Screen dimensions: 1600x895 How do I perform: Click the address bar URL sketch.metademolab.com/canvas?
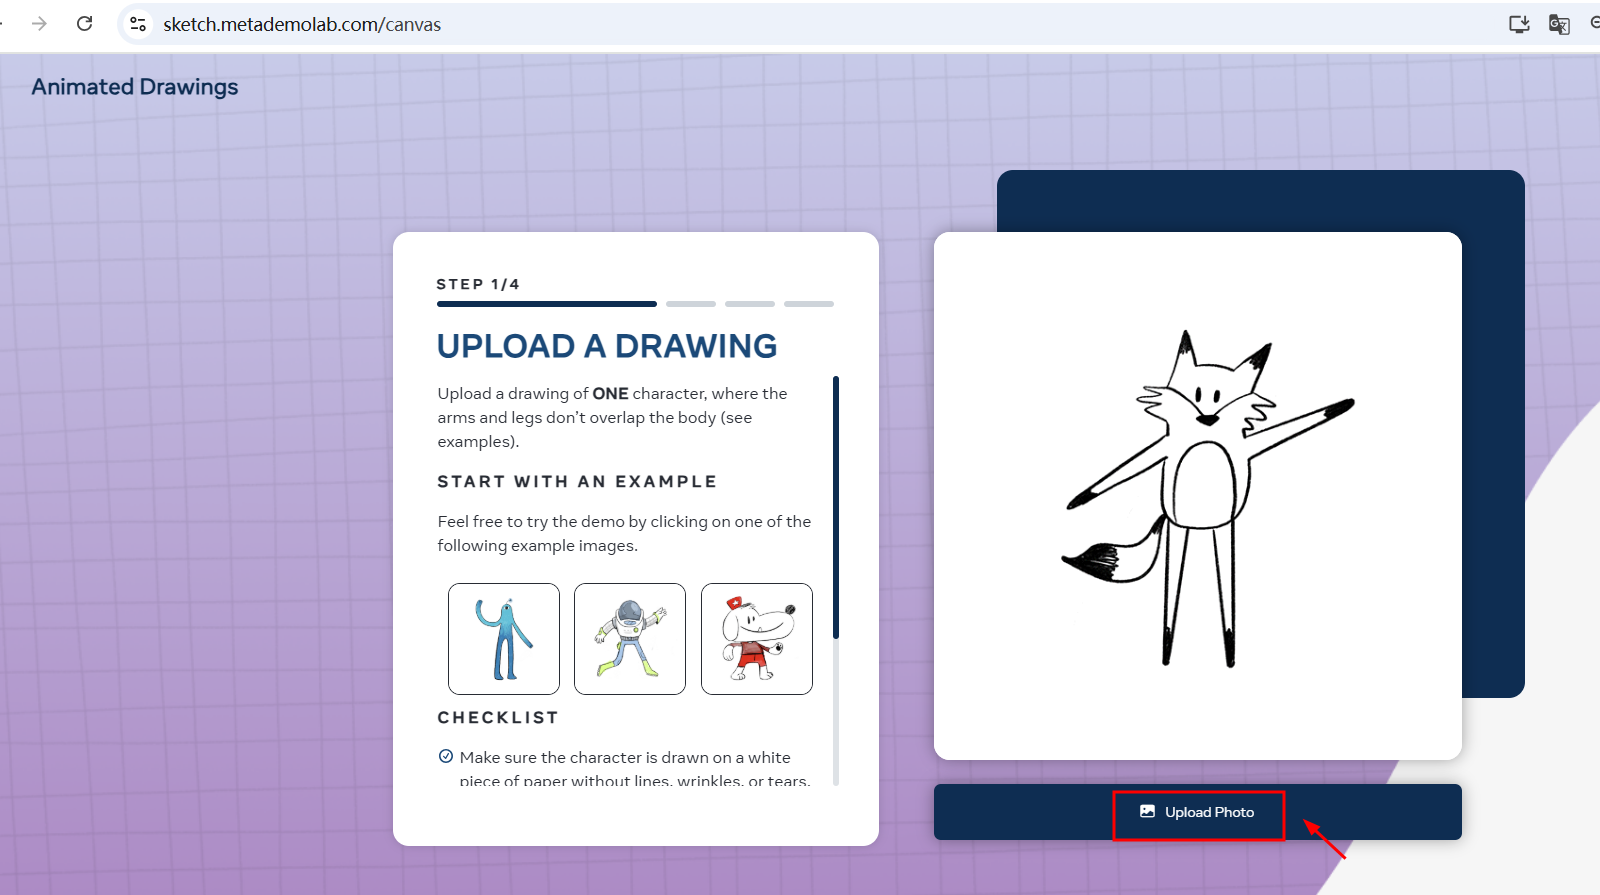pyautogui.click(x=302, y=24)
